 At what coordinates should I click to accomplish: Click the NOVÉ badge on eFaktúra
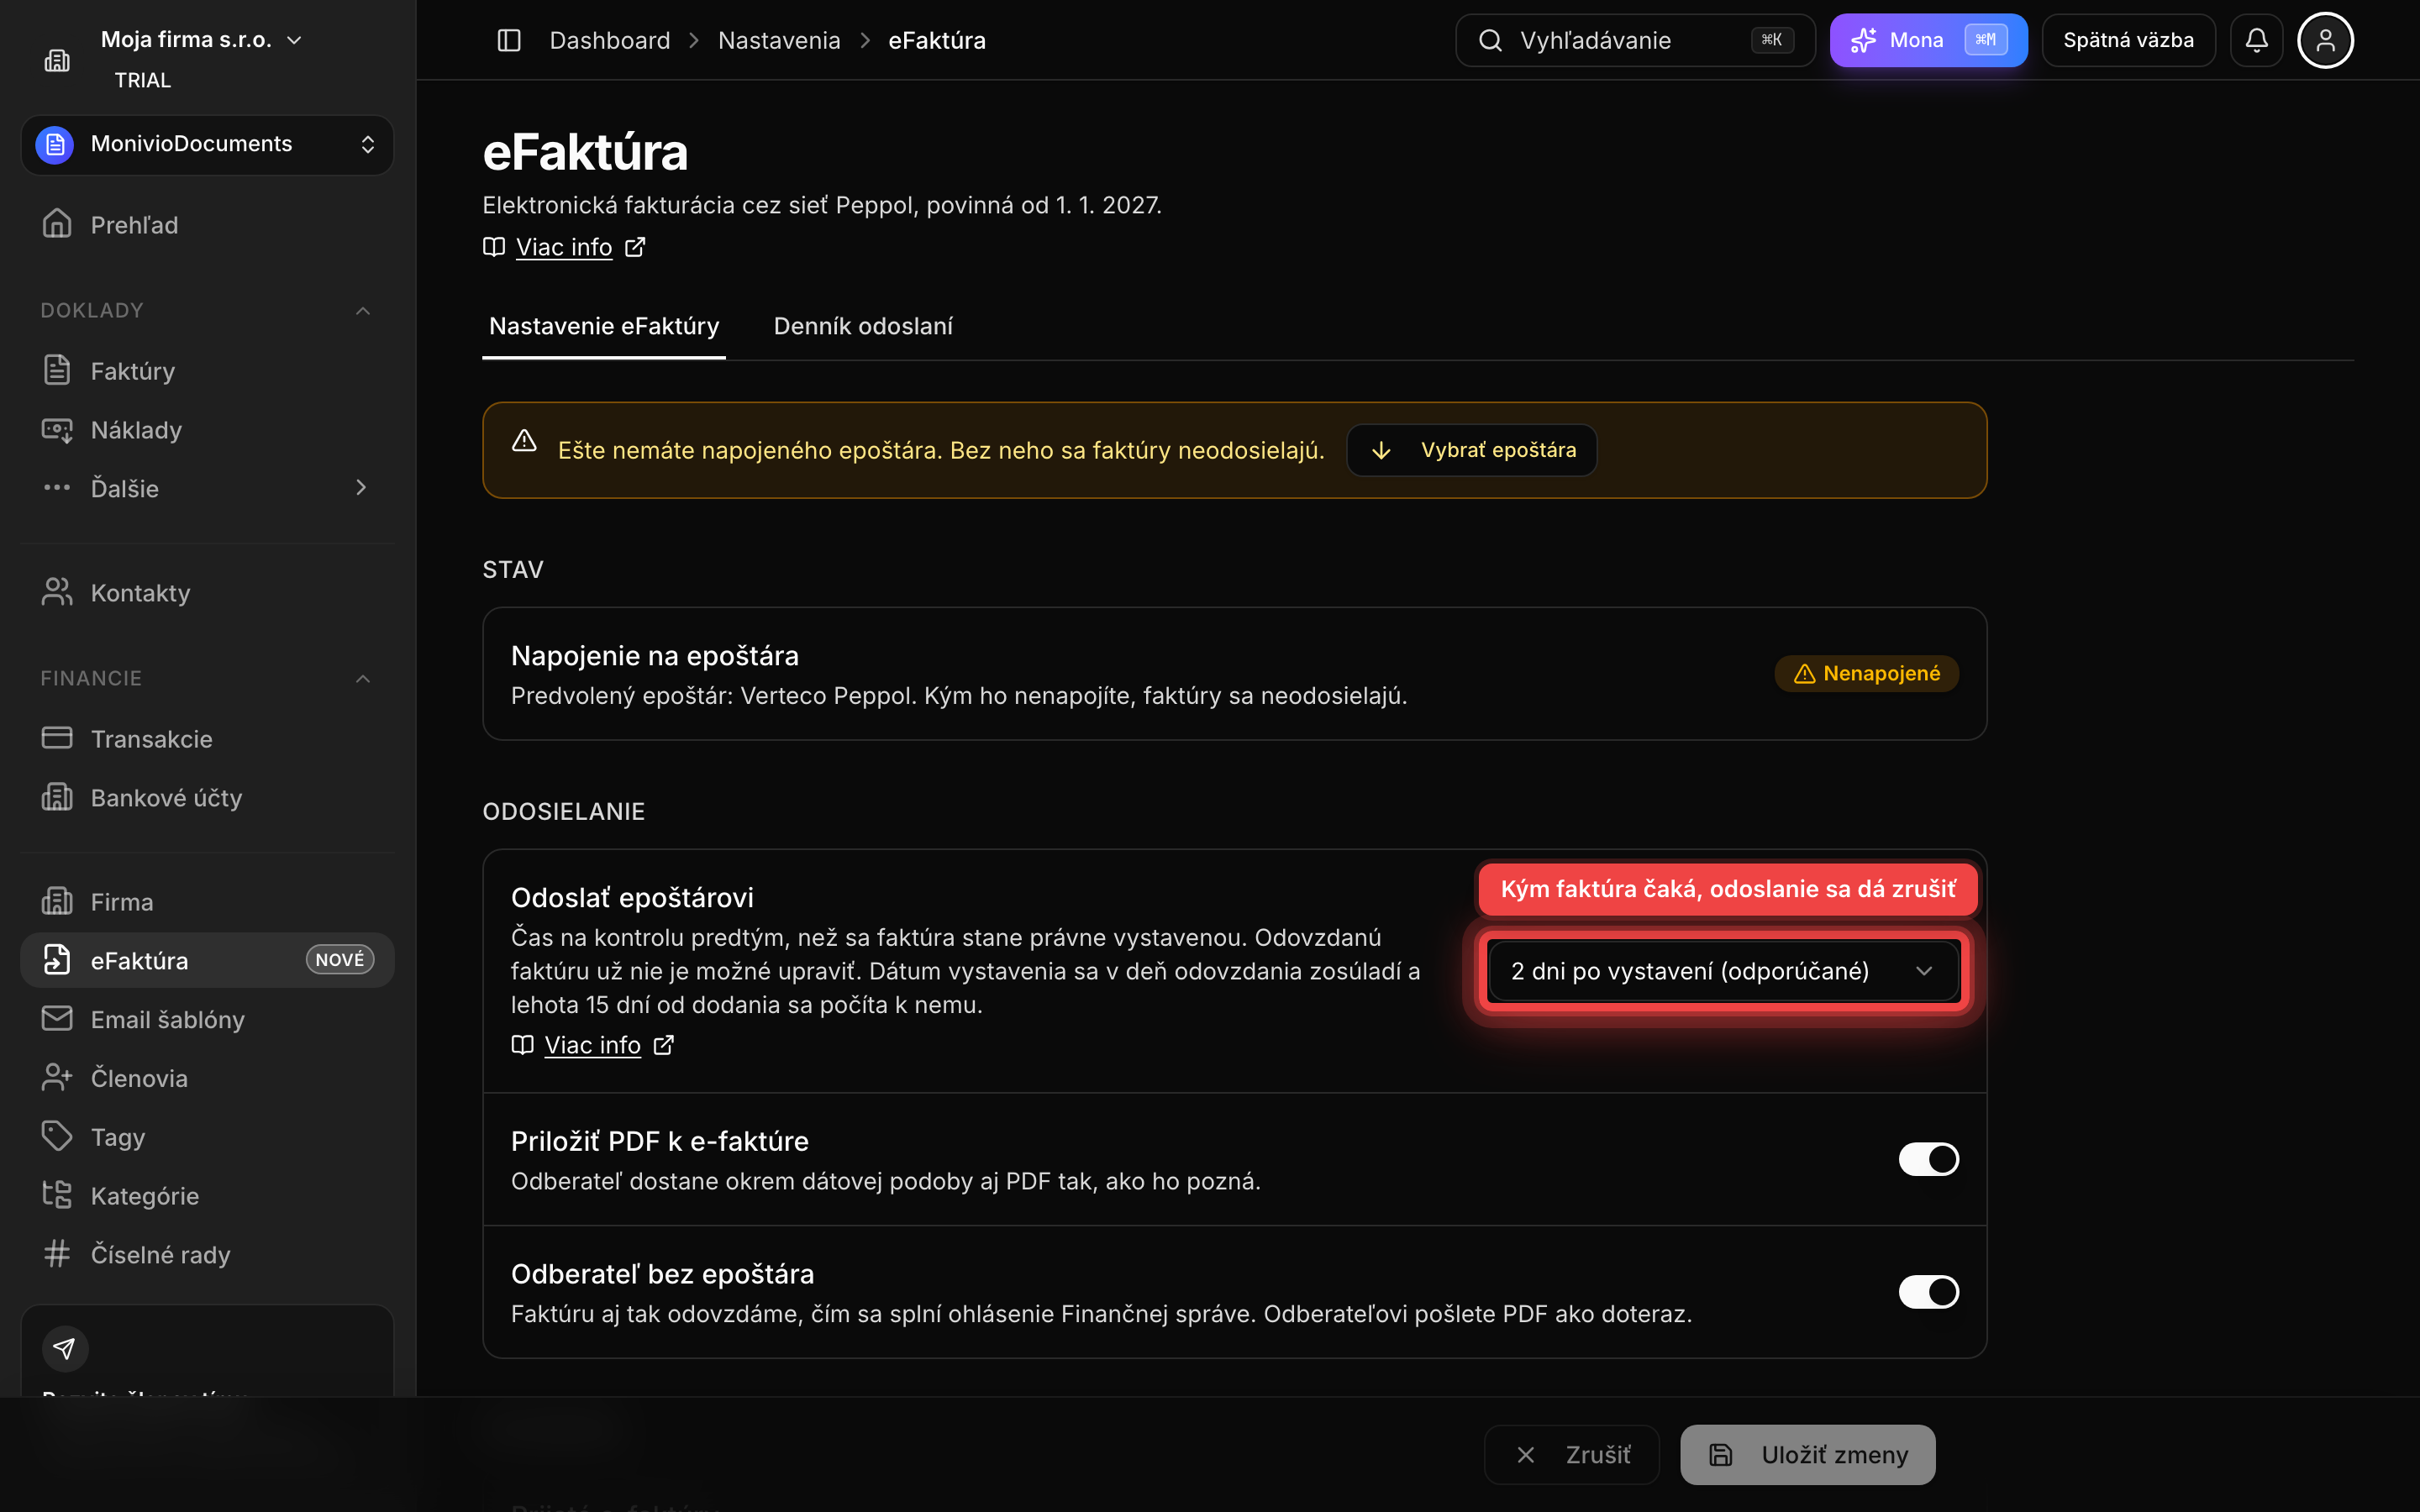coord(340,959)
